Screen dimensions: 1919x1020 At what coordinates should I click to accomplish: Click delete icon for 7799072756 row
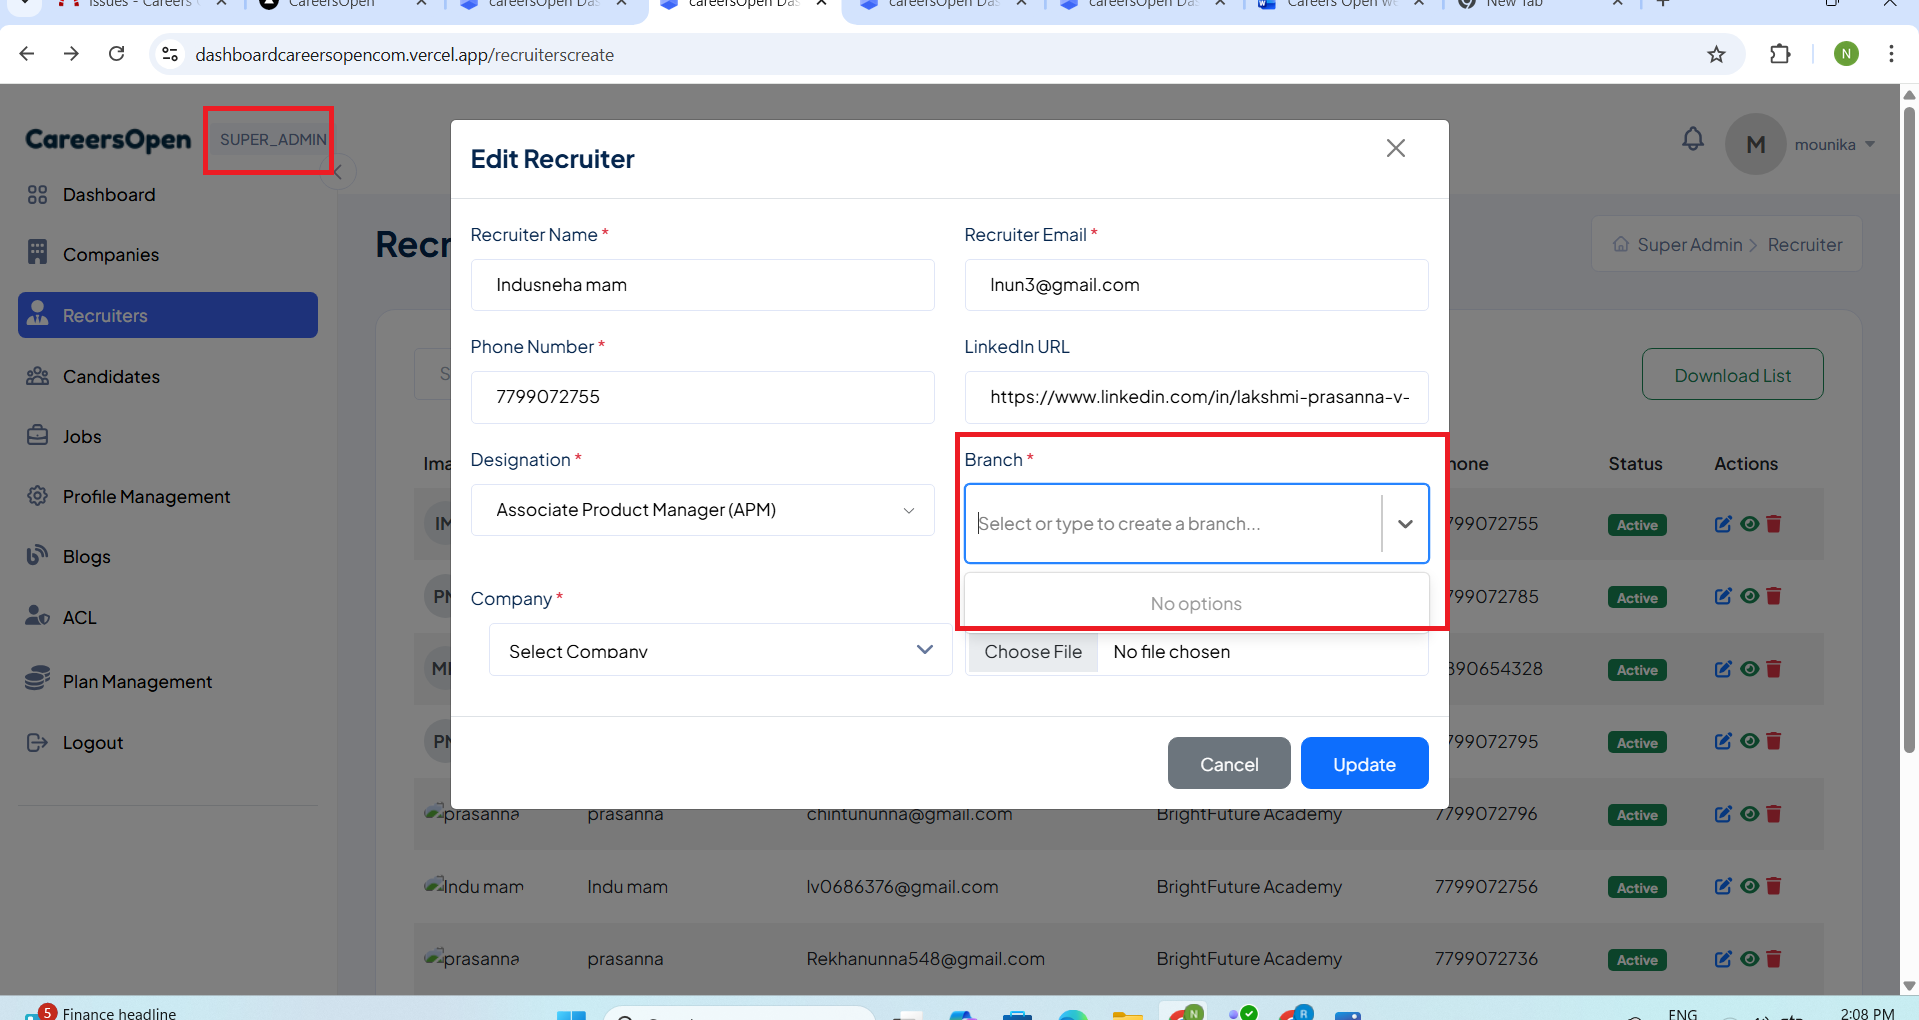(x=1774, y=886)
